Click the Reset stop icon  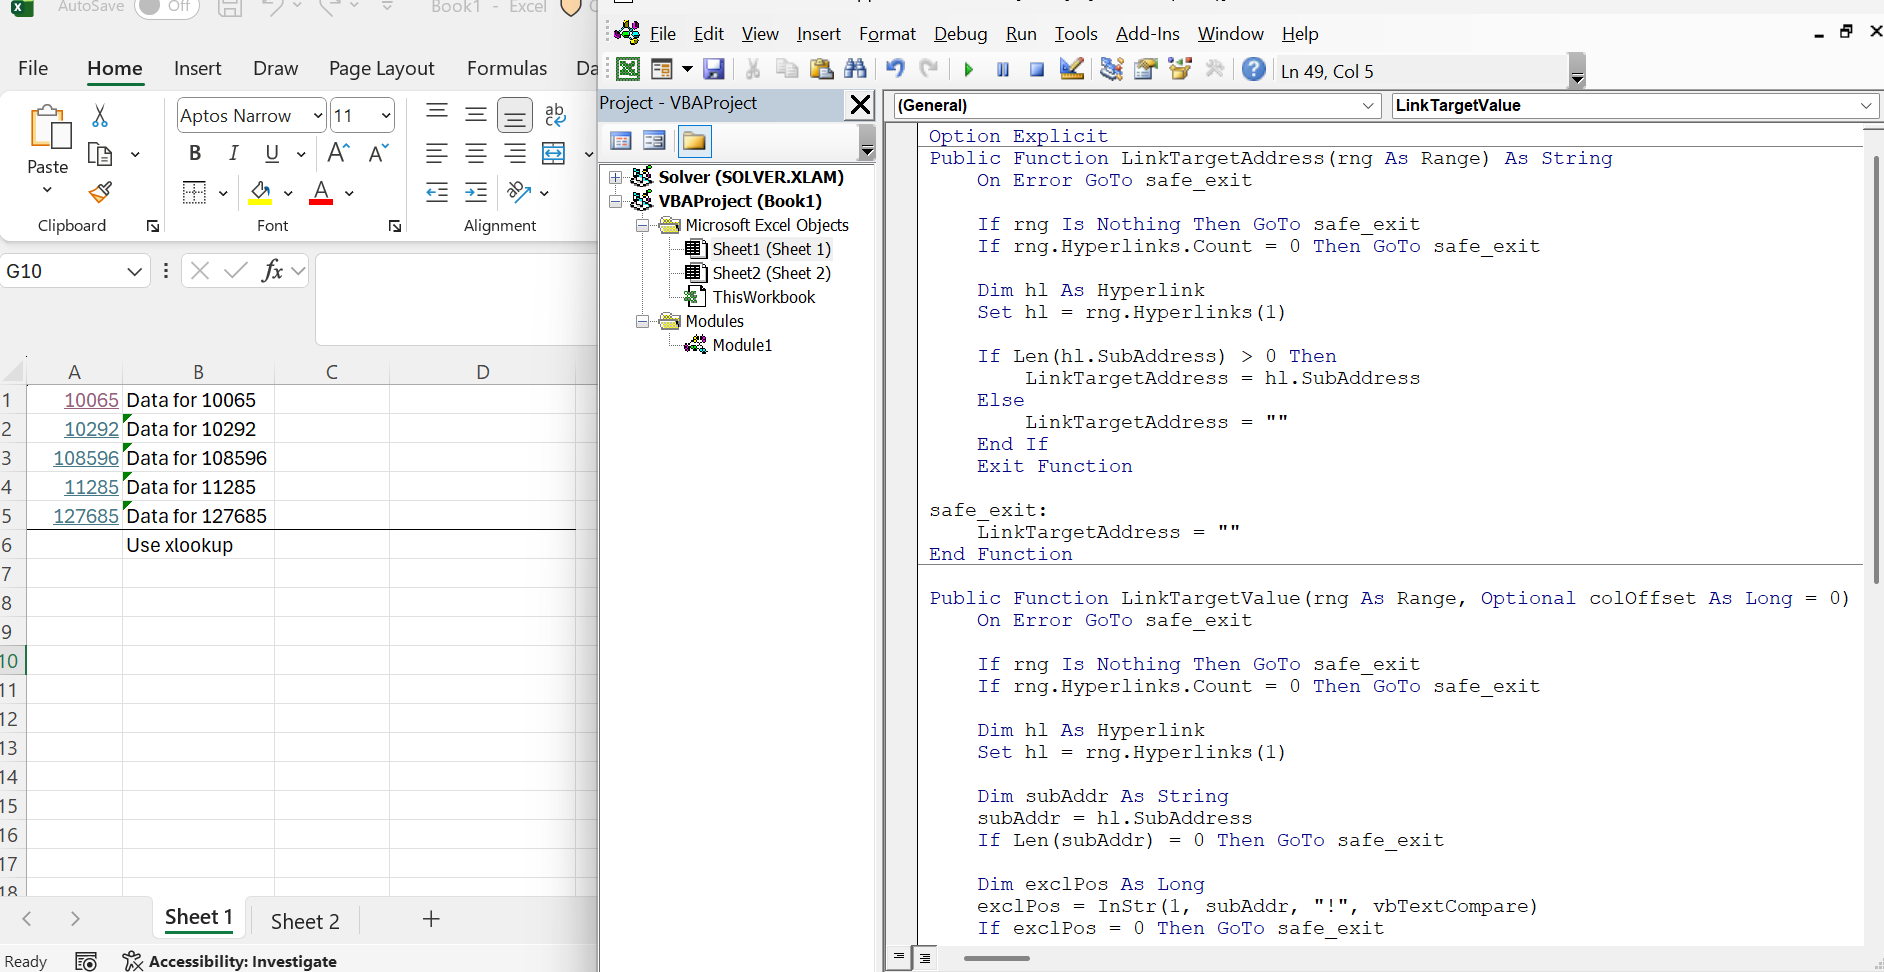(1037, 70)
